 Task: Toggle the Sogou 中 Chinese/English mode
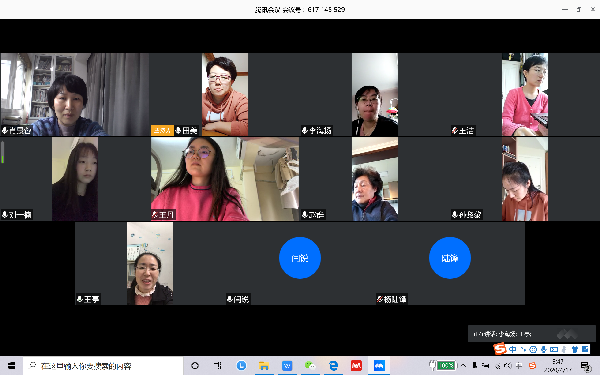tap(513, 349)
